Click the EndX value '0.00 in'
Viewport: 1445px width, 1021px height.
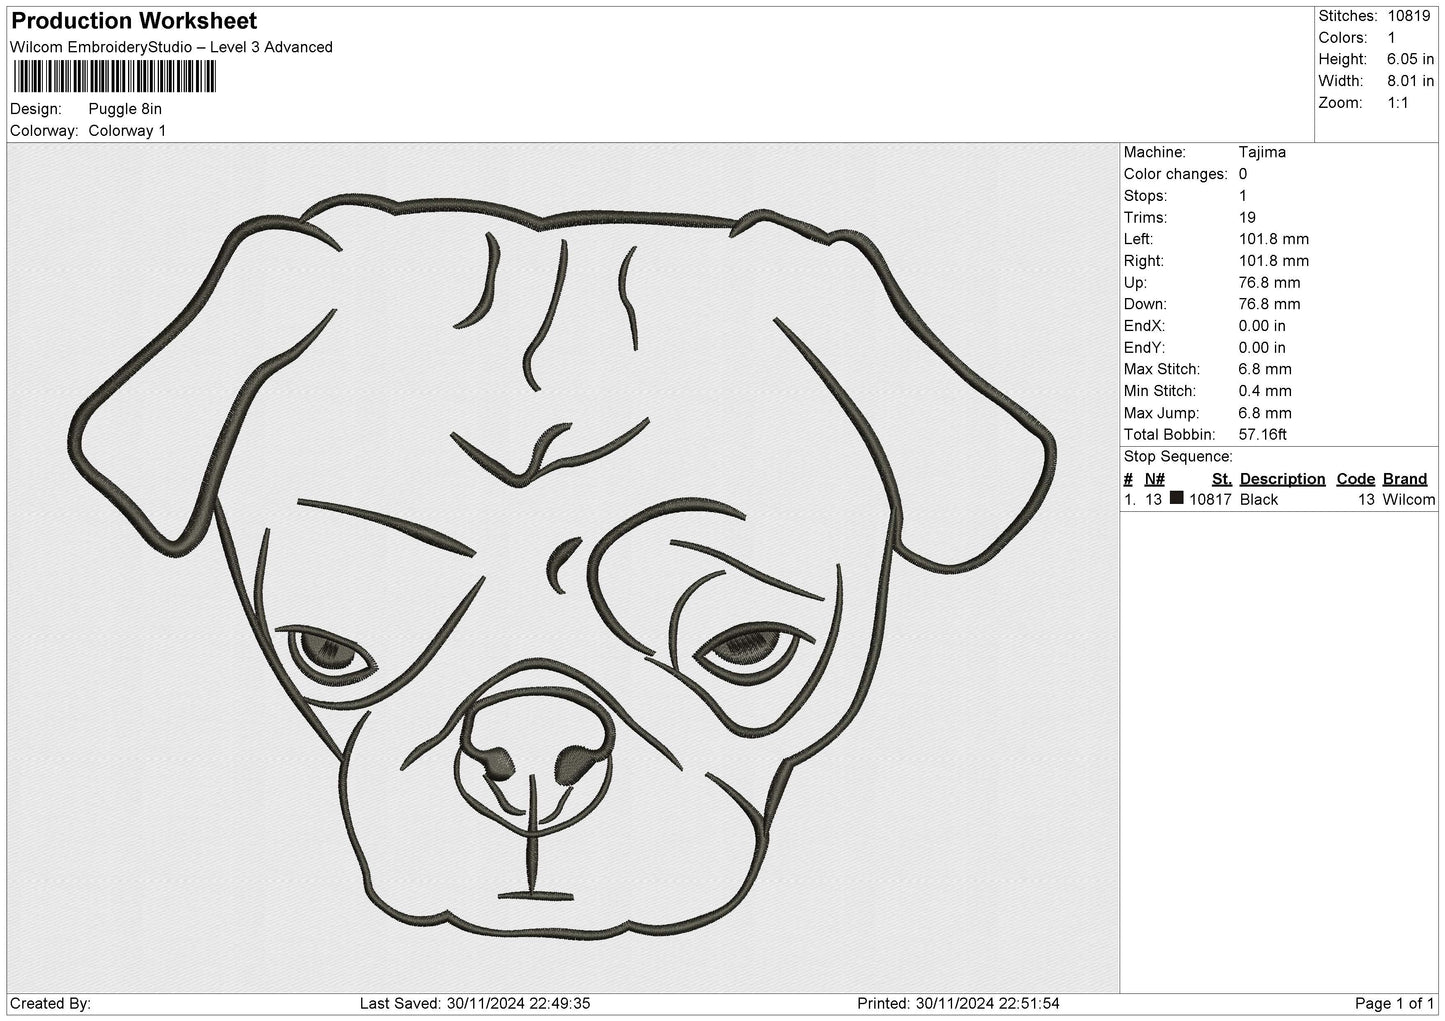1262,326
